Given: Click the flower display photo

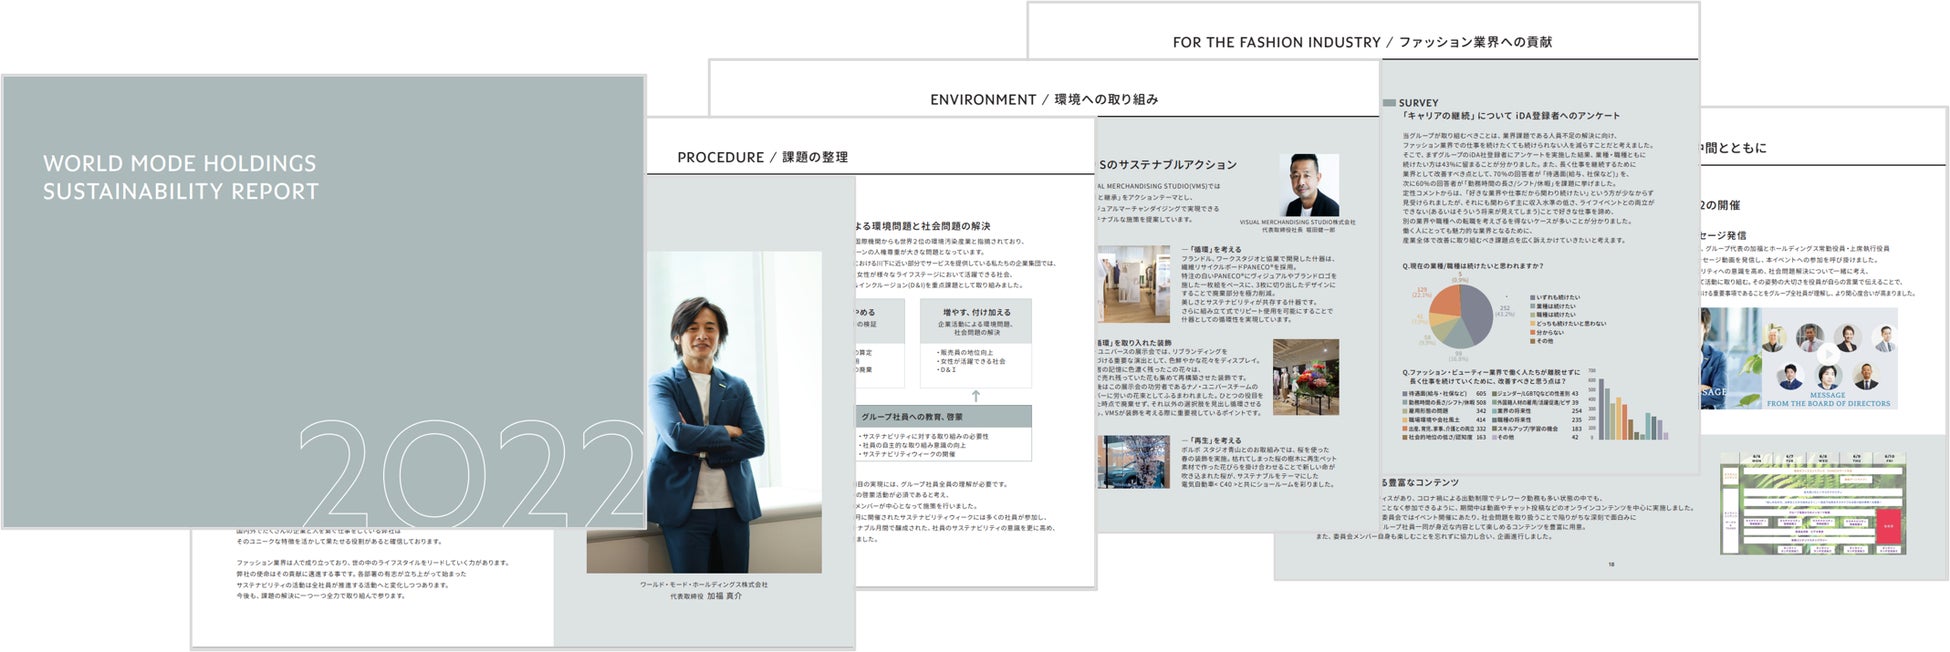Looking at the screenshot, I should tap(1305, 377).
